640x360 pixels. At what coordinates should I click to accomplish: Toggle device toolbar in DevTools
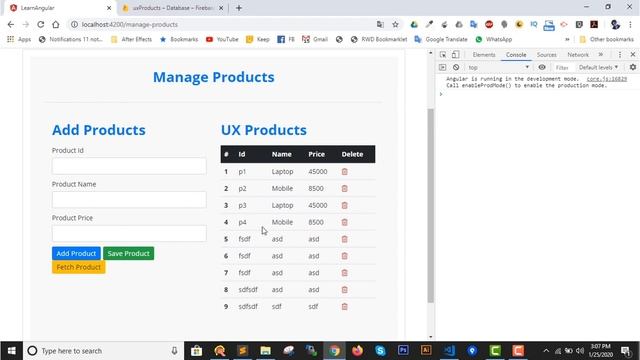[x=456, y=54]
